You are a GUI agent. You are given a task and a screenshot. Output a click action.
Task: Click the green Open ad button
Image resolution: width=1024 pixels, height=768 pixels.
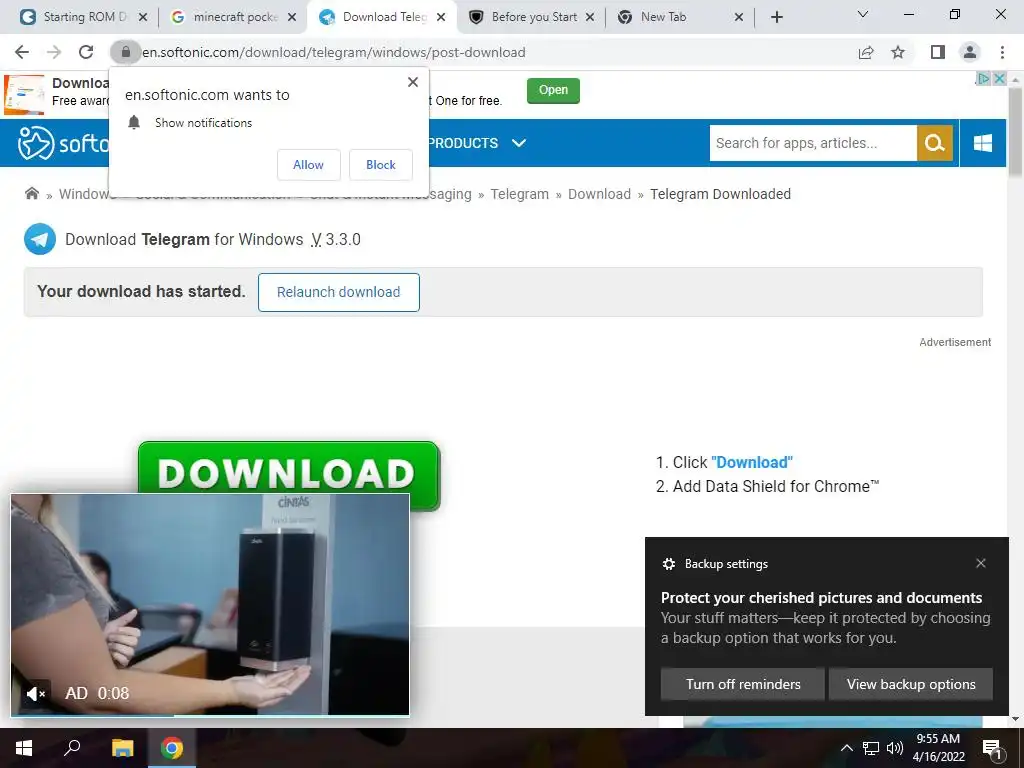553,90
